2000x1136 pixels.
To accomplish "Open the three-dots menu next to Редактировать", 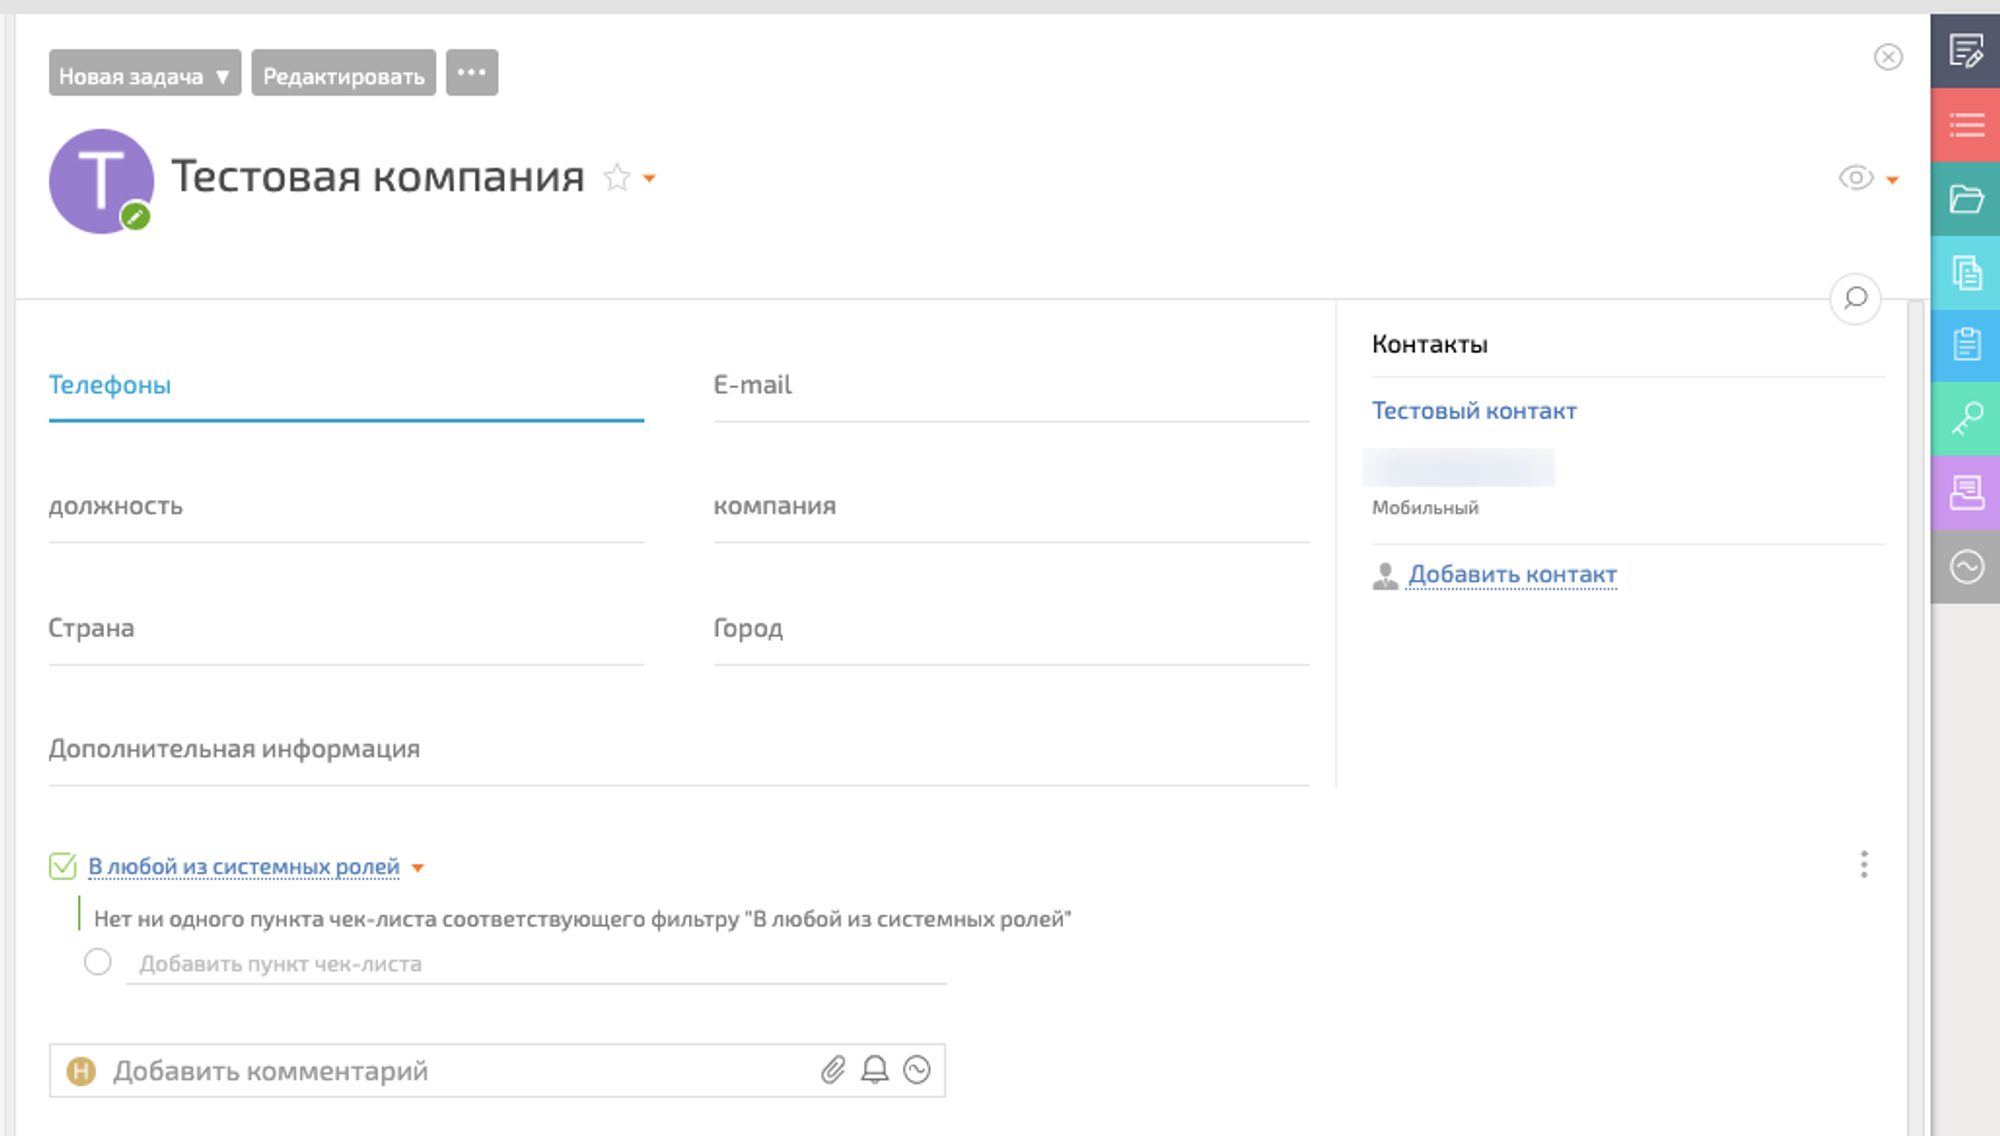I will pos(472,73).
